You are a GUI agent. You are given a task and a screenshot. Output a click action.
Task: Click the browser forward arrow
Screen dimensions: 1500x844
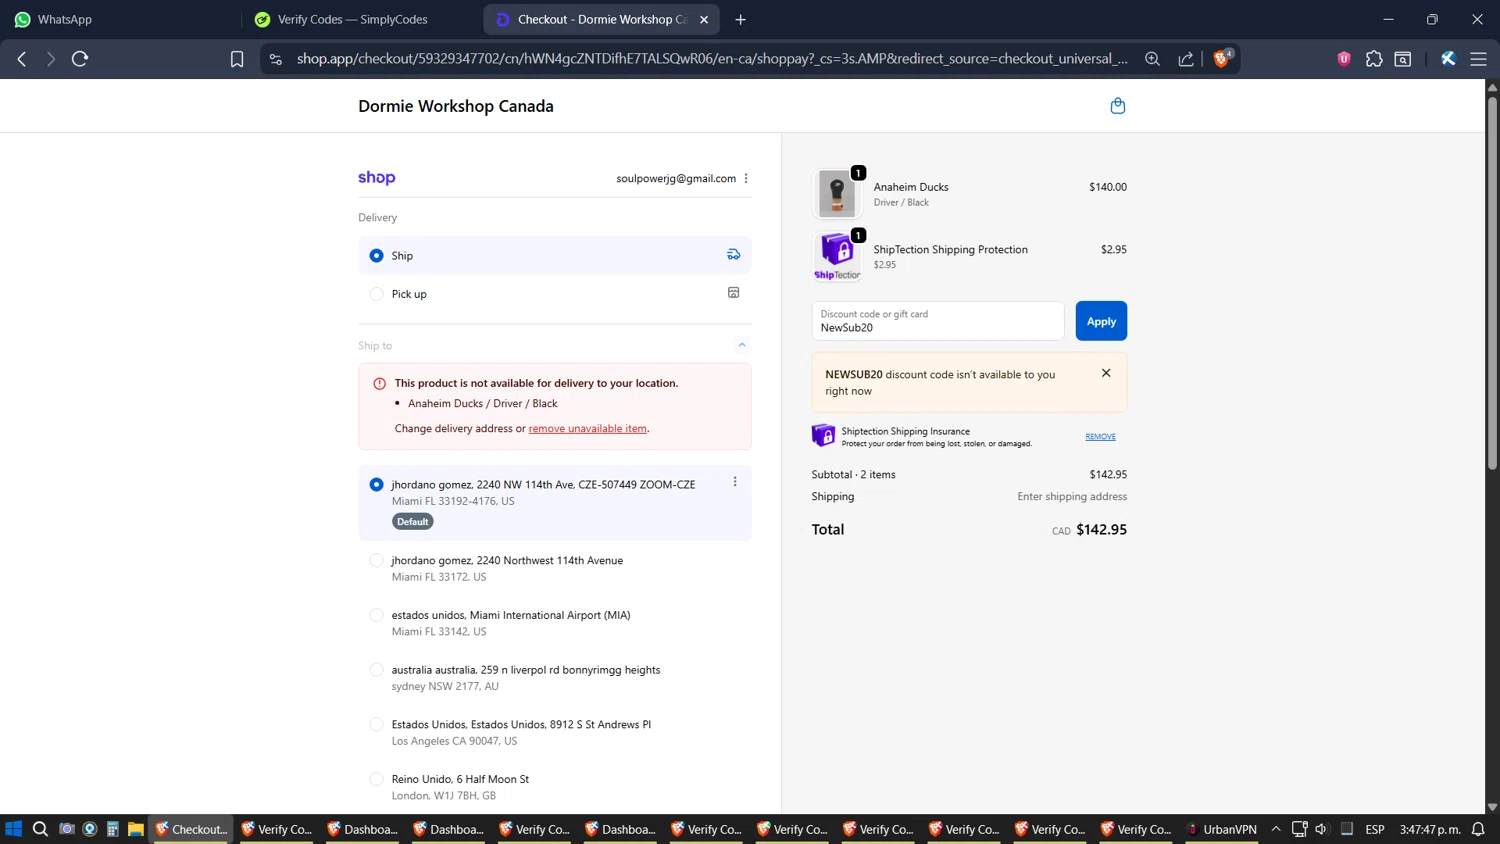pos(50,59)
